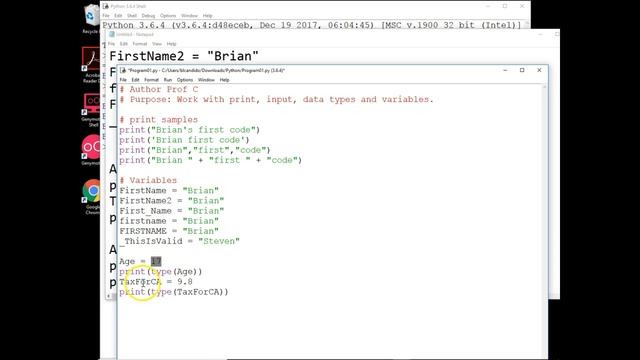This screenshot has height=360, width=640.
Task: Open Options menu in Program01.py editor
Action: coord(185,80)
